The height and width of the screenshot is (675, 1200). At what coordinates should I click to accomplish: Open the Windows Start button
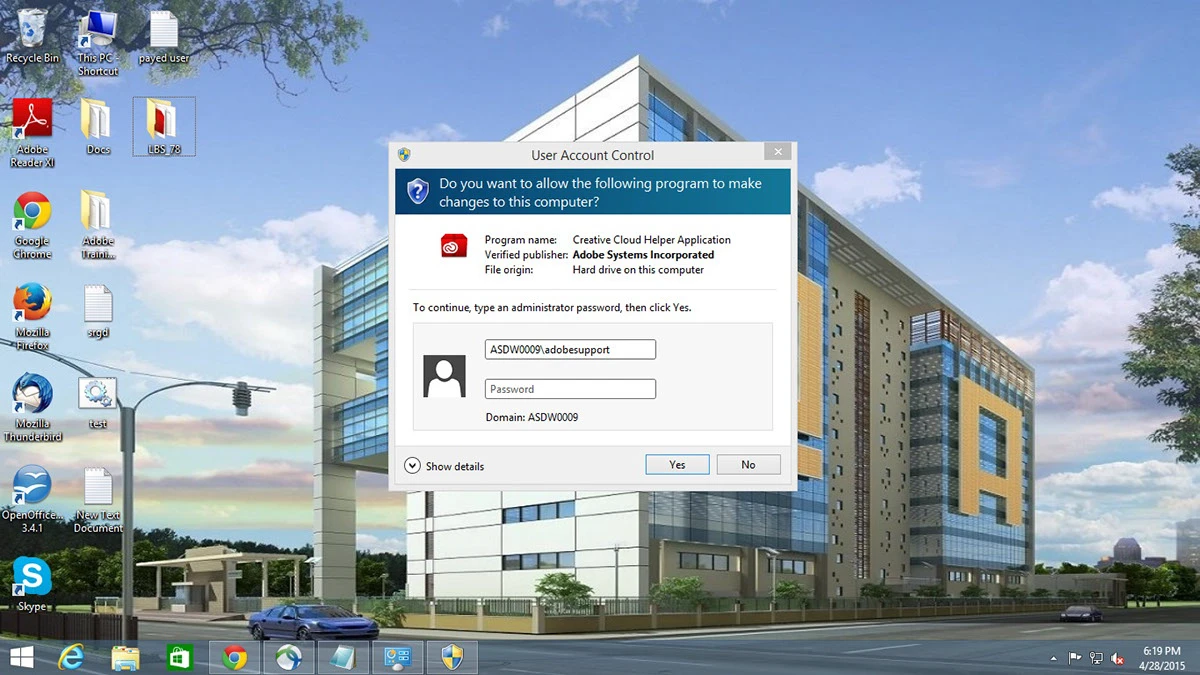click(x=21, y=657)
